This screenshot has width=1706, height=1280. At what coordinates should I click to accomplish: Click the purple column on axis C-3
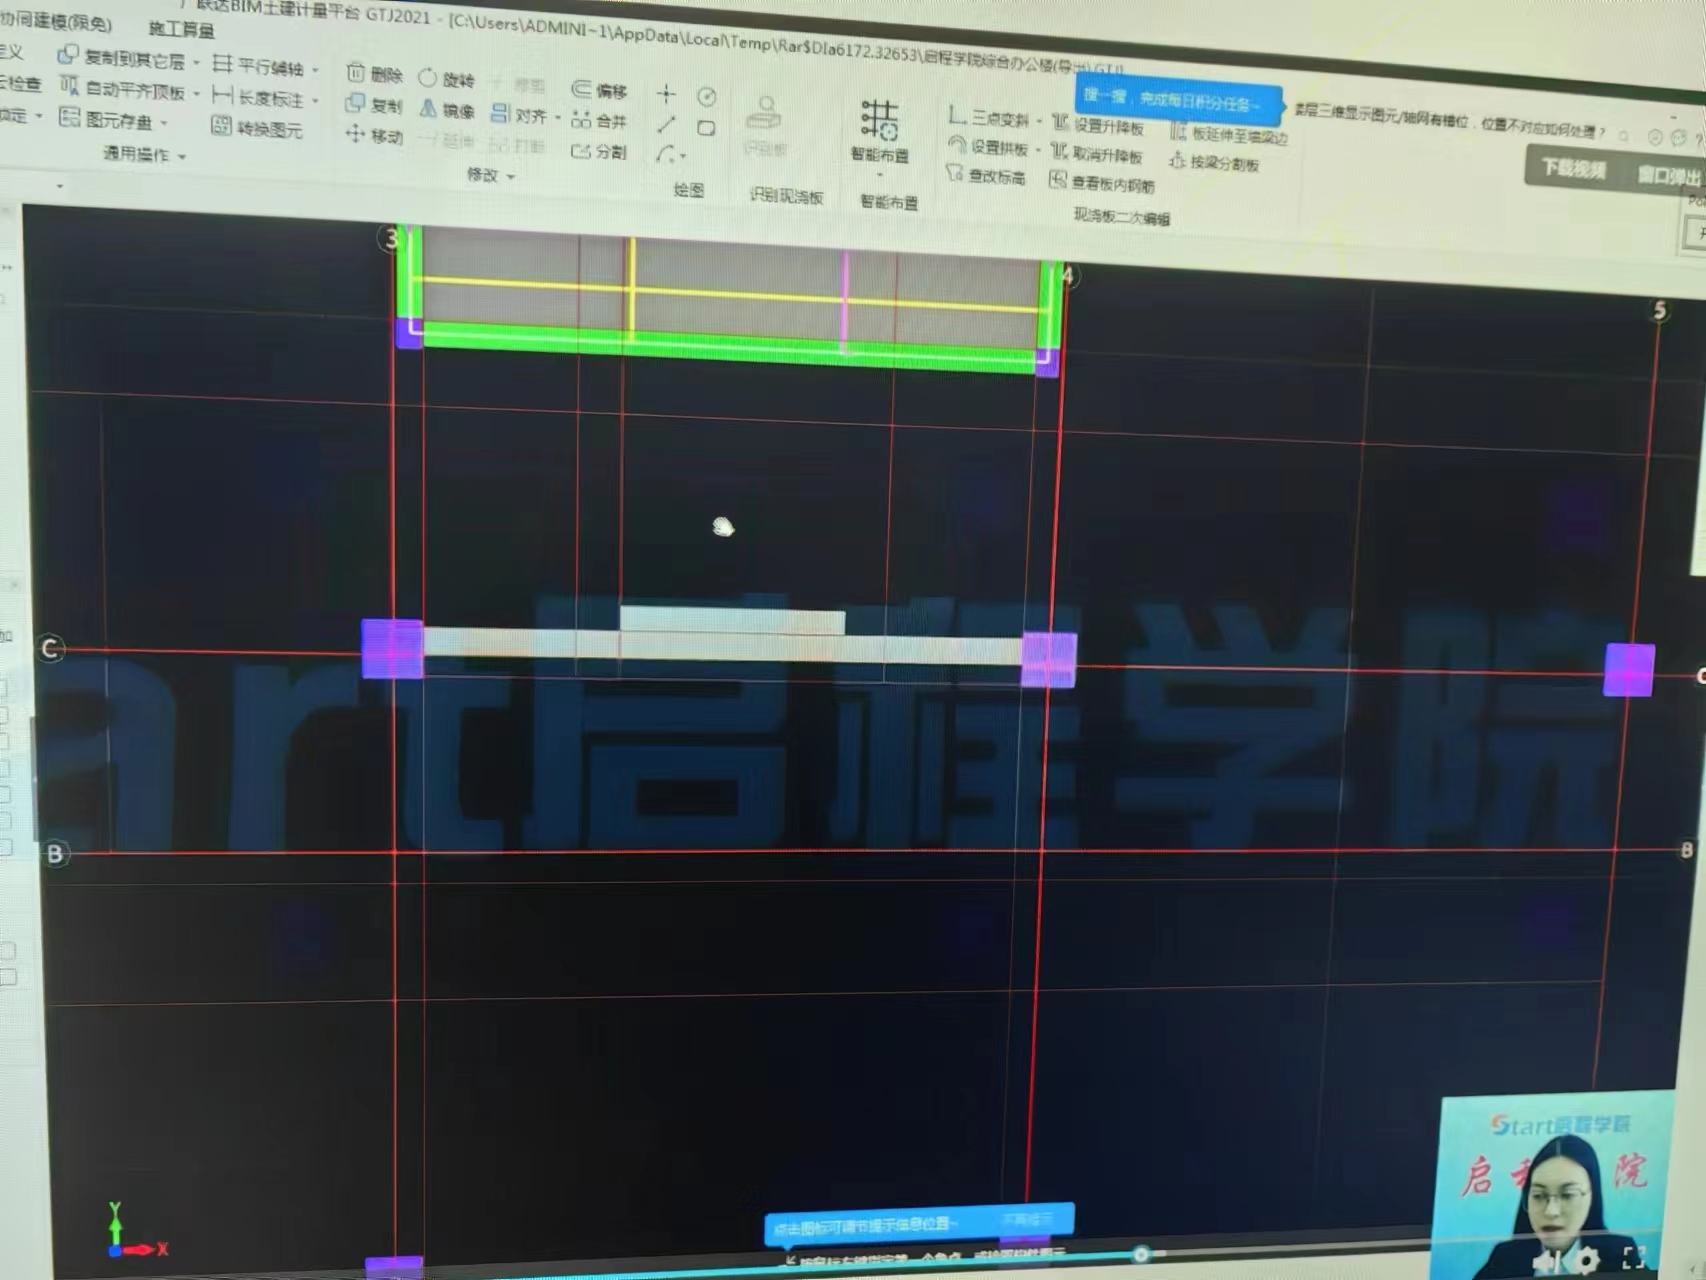pos(392,649)
